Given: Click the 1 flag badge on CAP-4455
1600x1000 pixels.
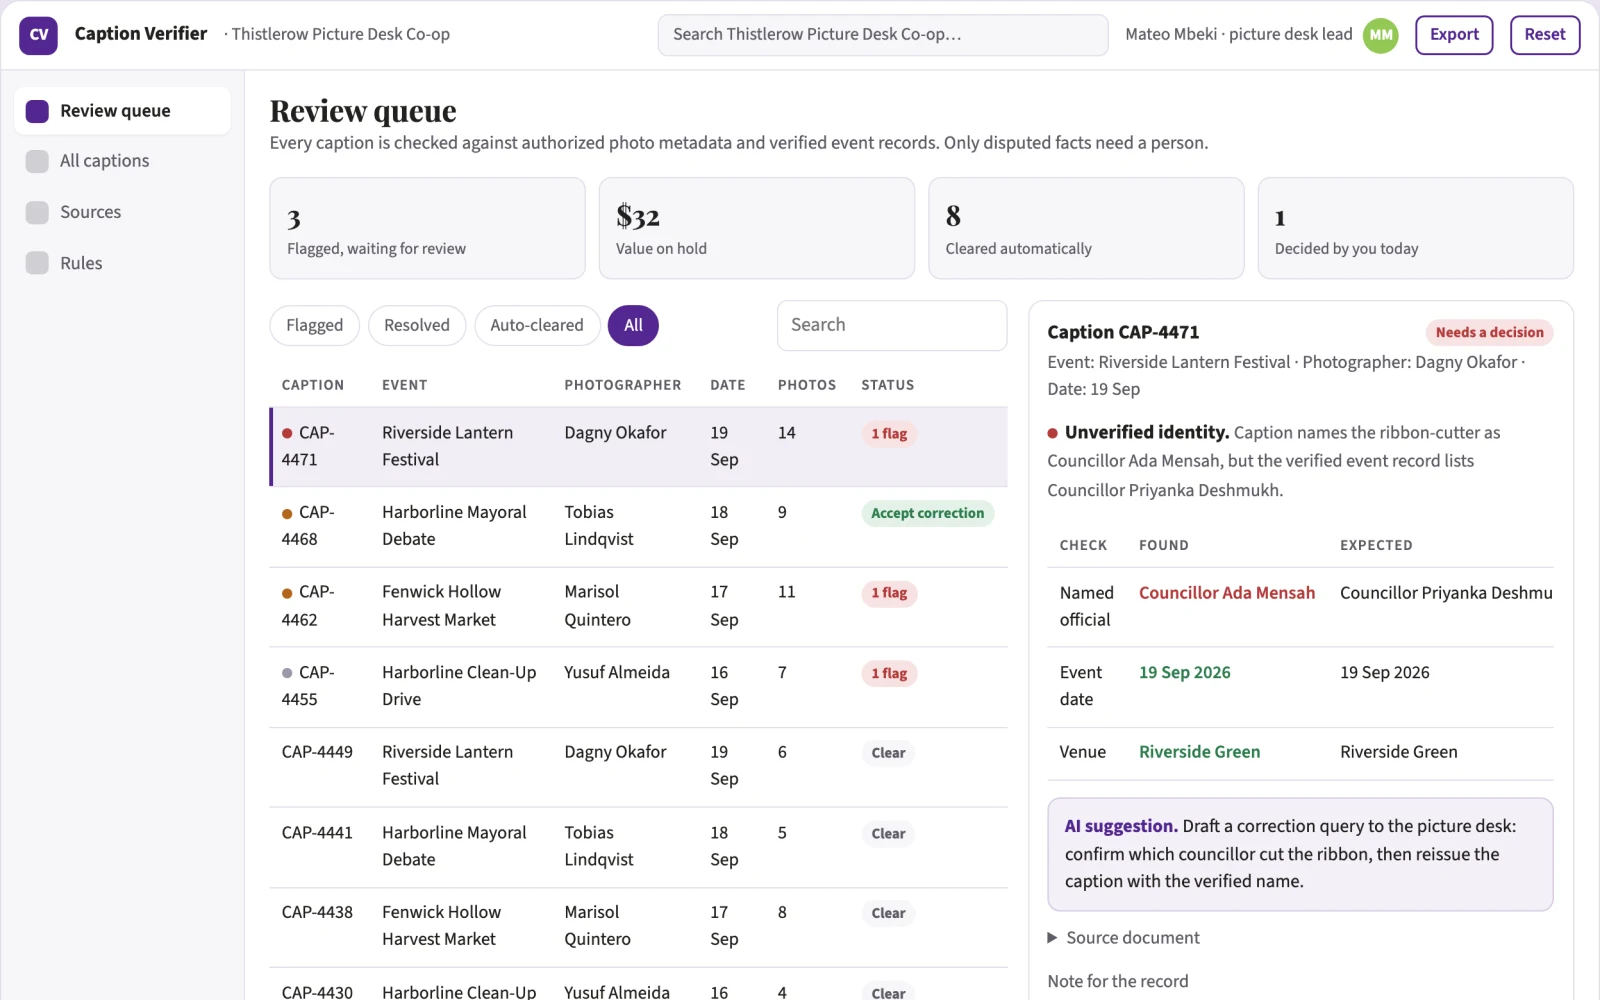Looking at the screenshot, I should pyautogui.click(x=889, y=674).
